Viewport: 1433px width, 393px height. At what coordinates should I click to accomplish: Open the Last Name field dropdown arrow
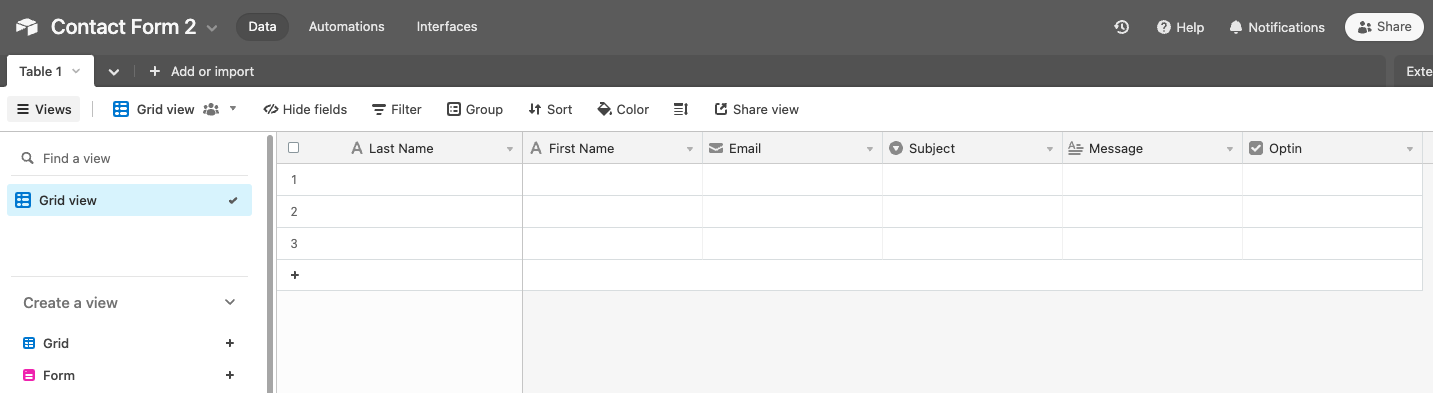tap(510, 149)
